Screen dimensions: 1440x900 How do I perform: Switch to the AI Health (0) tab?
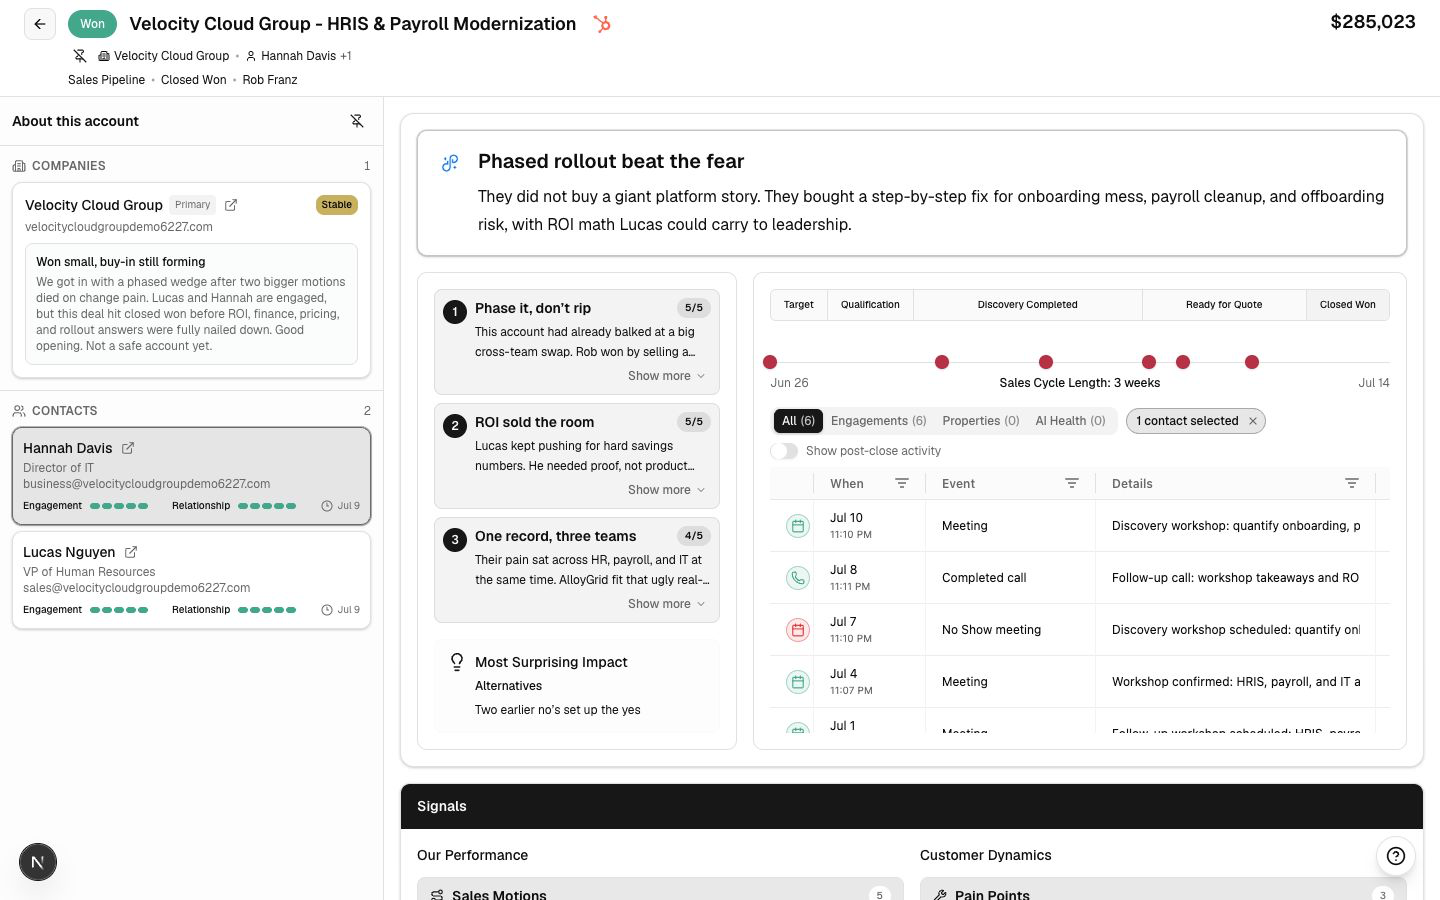(1070, 421)
